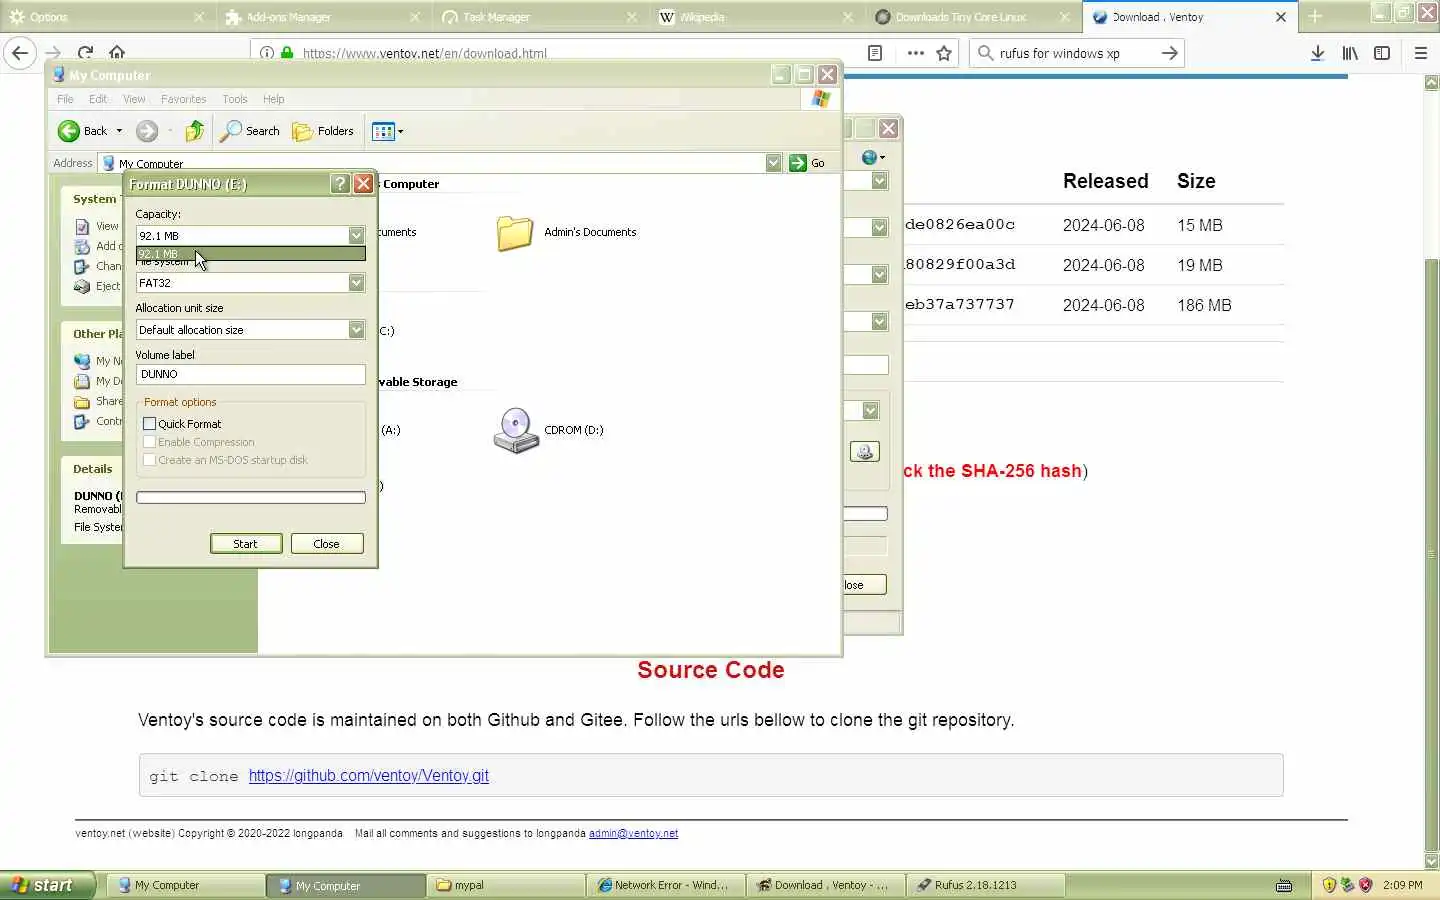1440x900 pixels.
Task: Click the on-screen keyboard tray icon
Action: (1284, 885)
